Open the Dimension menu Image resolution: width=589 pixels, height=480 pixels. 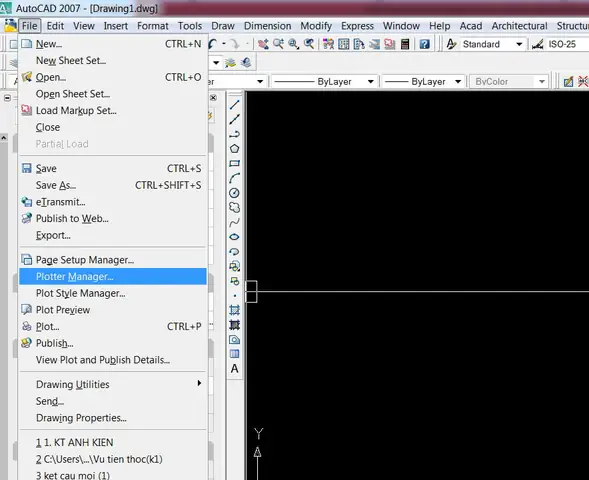point(267,26)
